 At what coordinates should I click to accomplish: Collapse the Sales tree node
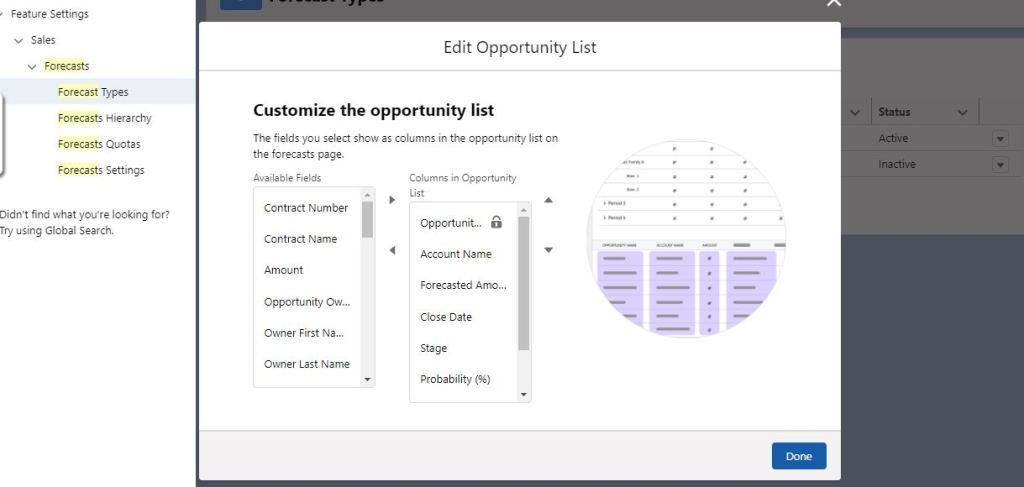pyautogui.click(x=19, y=40)
